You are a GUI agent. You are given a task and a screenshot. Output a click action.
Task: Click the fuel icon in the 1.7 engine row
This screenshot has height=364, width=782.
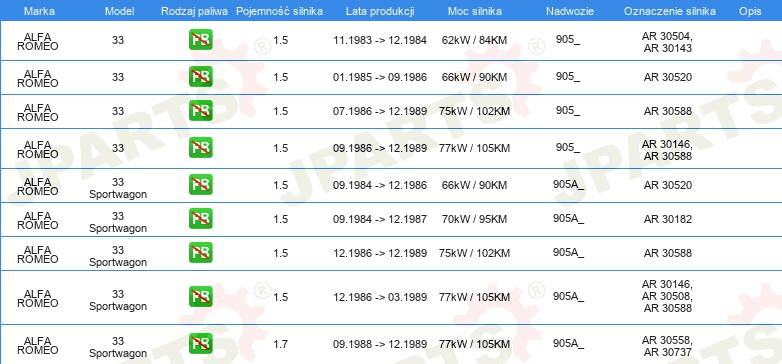(200, 344)
